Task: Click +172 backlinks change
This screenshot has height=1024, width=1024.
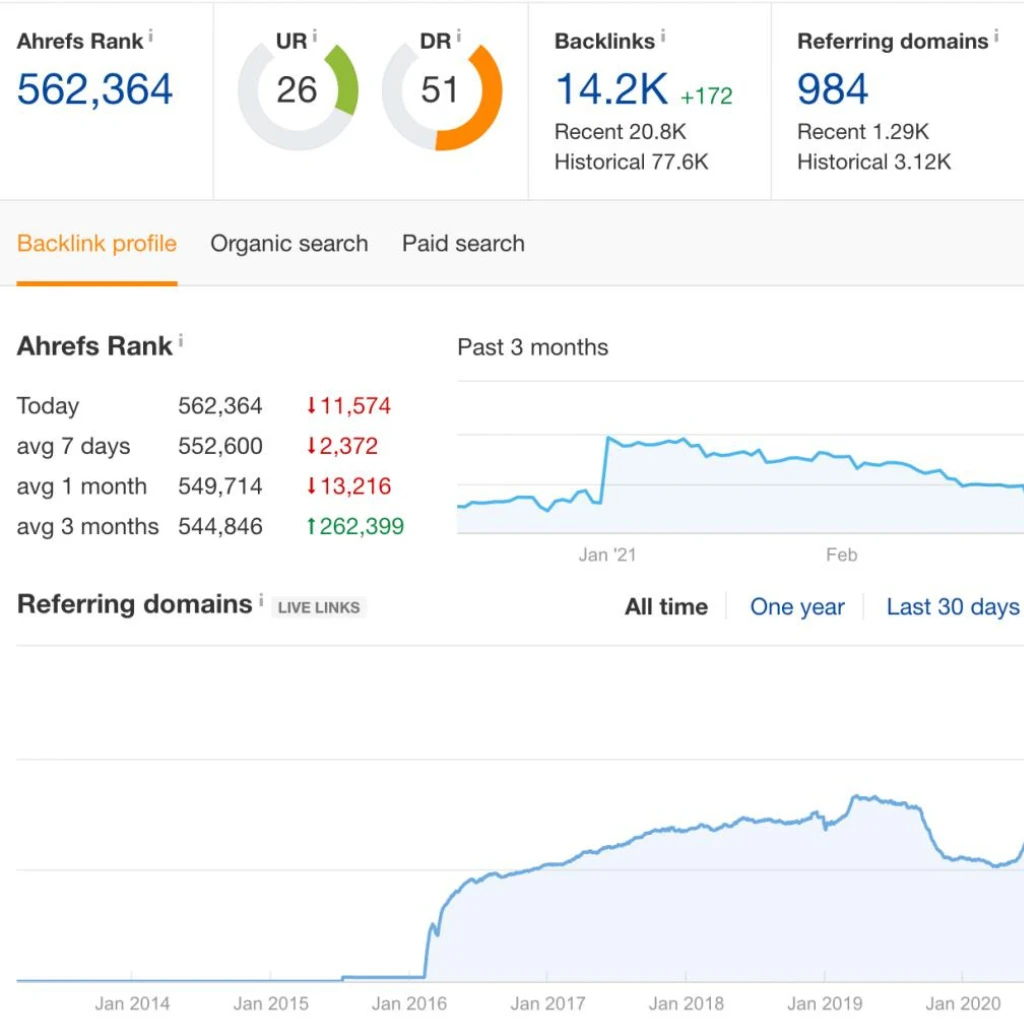Action: click(x=707, y=96)
